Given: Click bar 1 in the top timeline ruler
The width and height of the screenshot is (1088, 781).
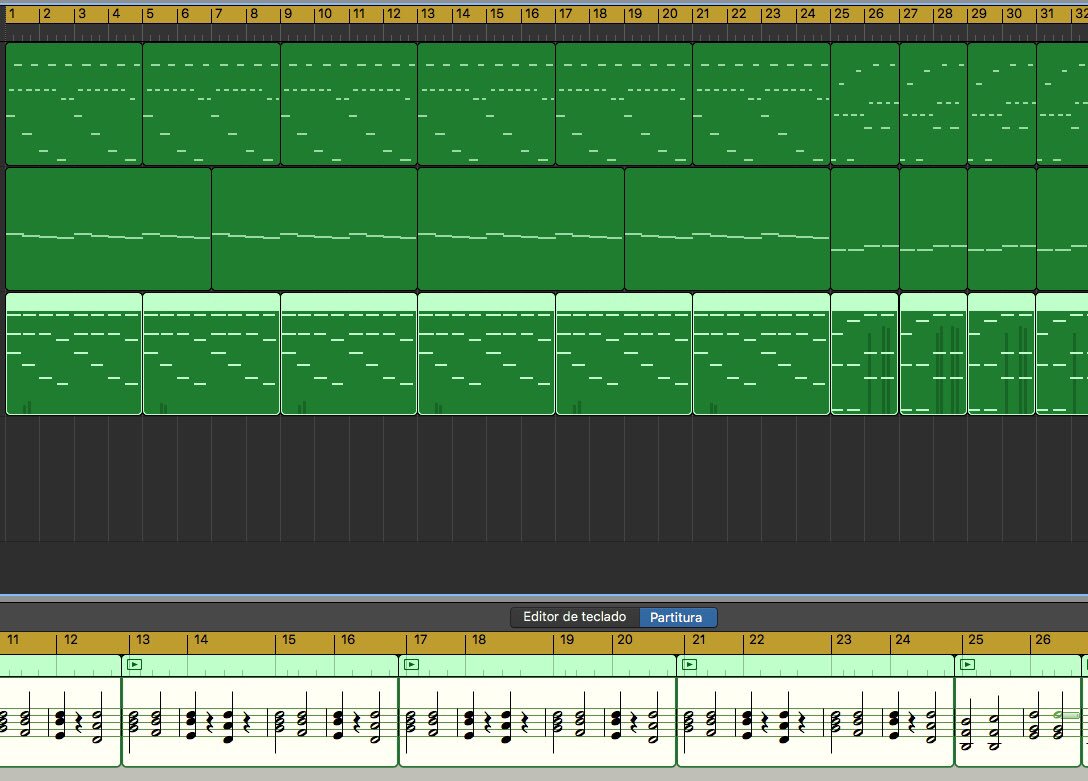Looking at the screenshot, I should [x=12, y=13].
